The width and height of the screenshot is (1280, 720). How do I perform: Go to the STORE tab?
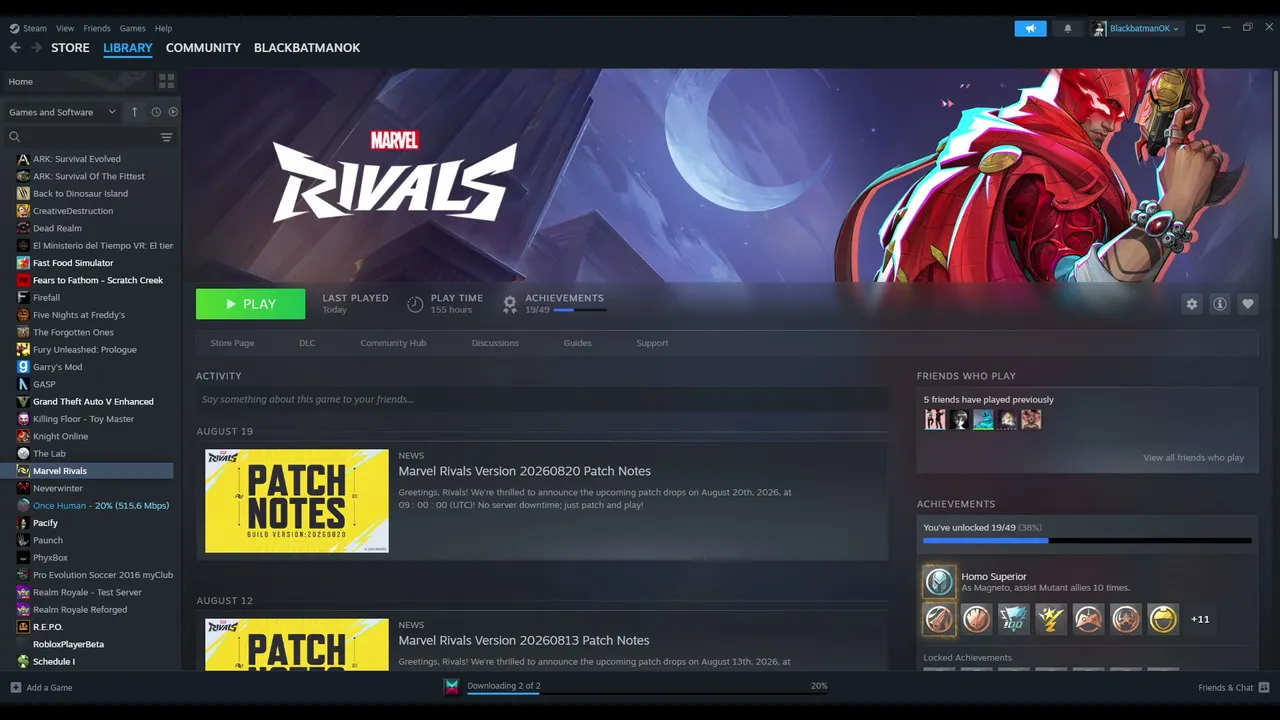[70, 48]
